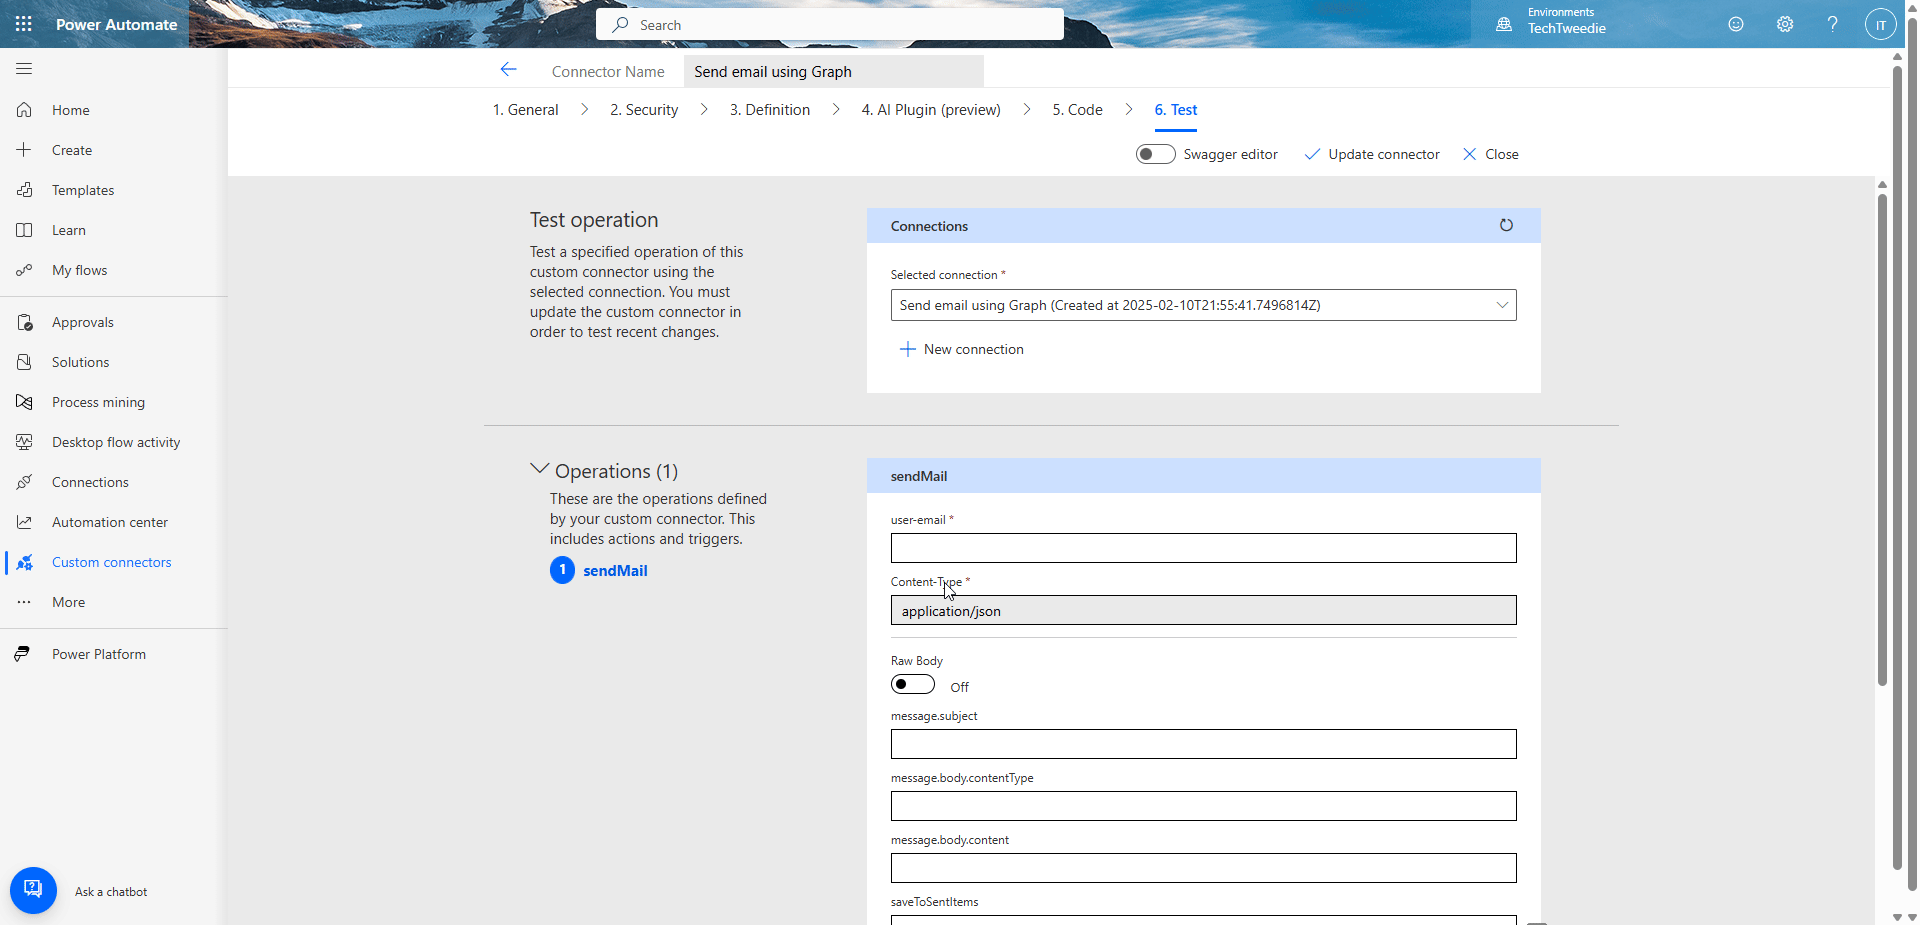Image resolution: width=1920 pixels, height=925 pixels.
Task: Go to the Code wizard step
Action: (x=1077, y=110)
